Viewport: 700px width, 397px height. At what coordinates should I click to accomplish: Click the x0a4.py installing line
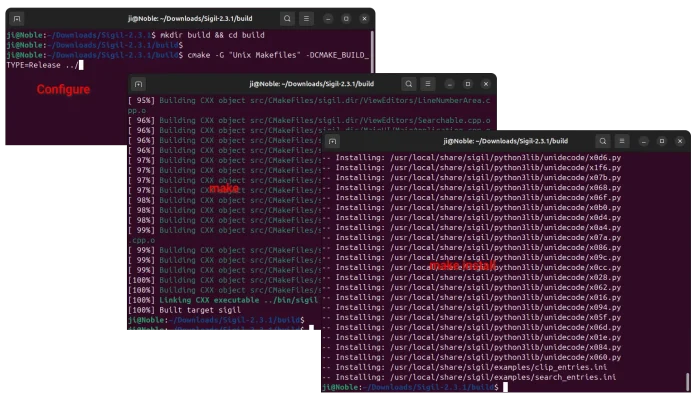click(471, 227)
